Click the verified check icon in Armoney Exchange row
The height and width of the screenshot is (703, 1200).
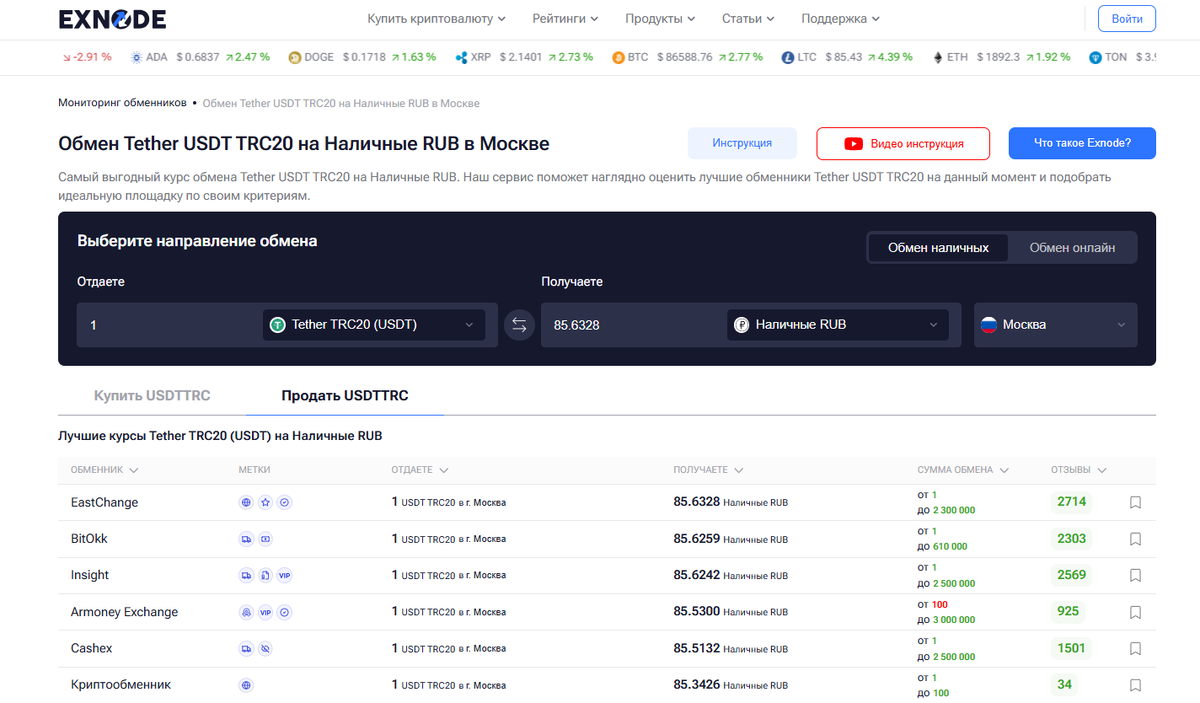[x=284, y=611]
